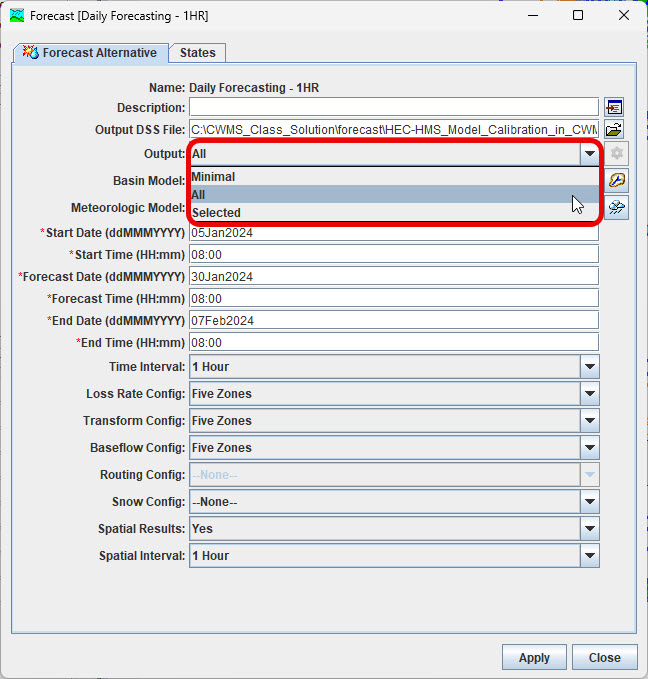Click the Close button

(x=604, y=657)
